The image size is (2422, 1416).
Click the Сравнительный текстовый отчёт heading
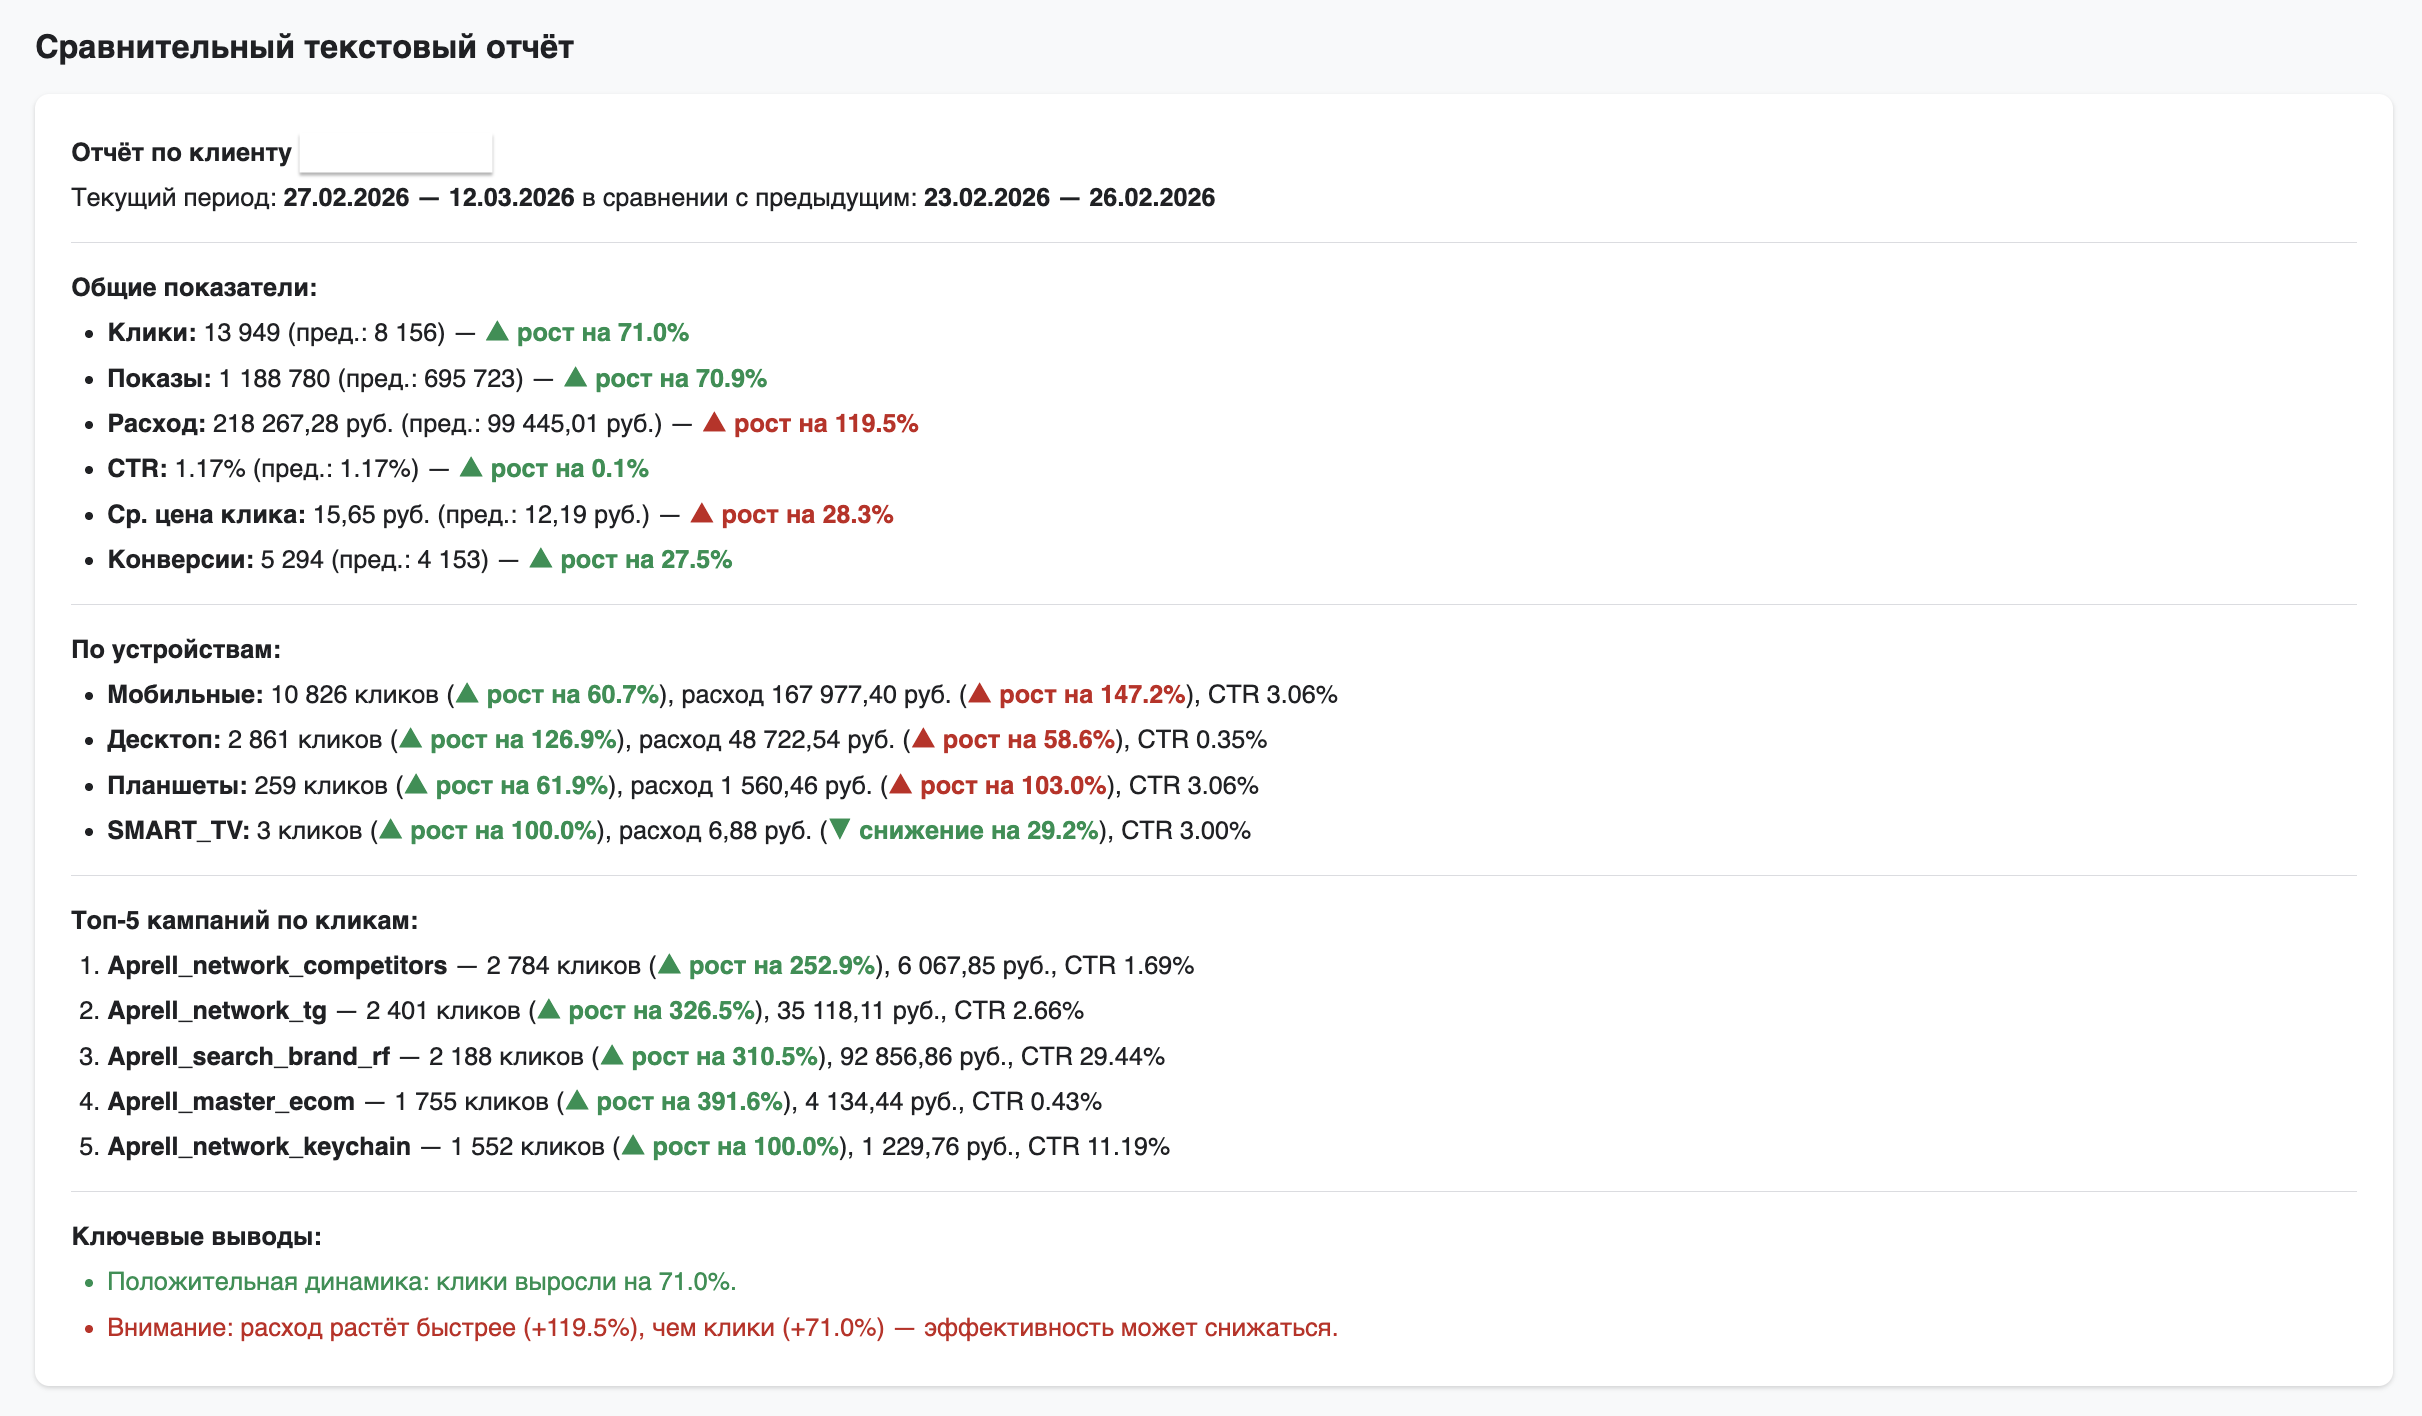[304, 47]
